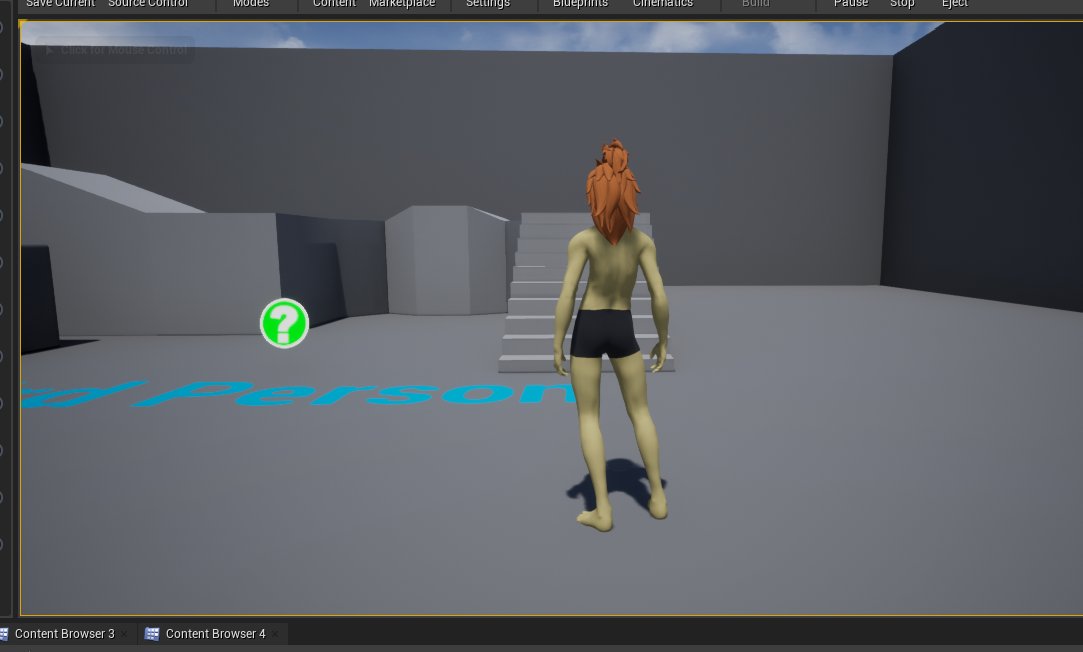The image size is (1083, 652).
Task: Click the "Click for Mouse Control" overlay
Action: [x=114, y=50]
